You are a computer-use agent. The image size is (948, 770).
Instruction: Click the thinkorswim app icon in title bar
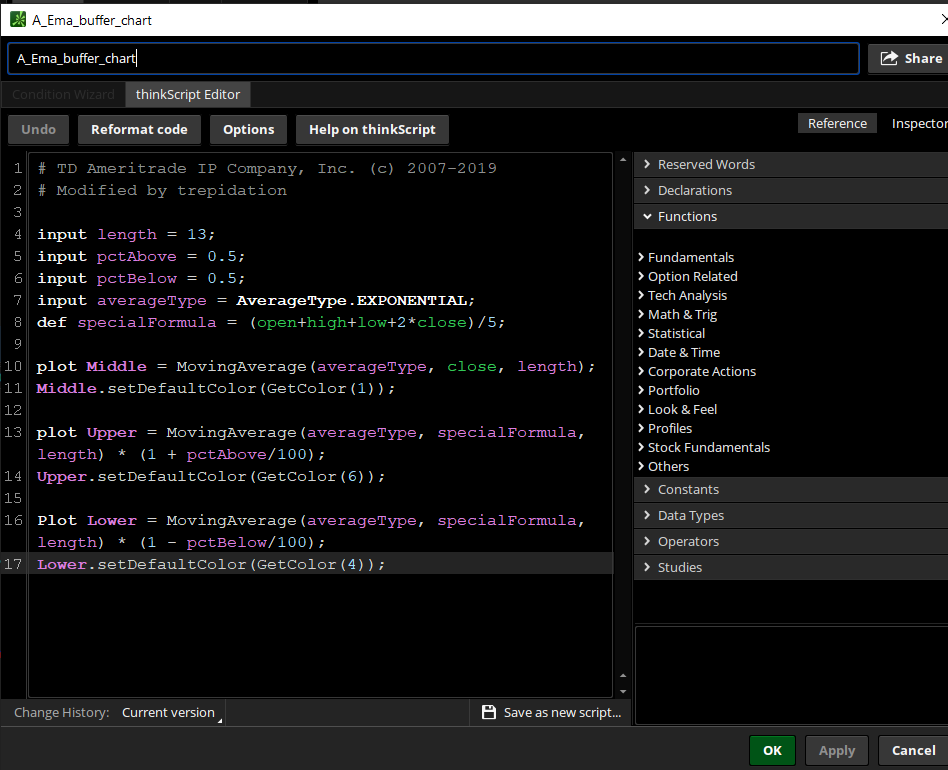pos(18,19)
